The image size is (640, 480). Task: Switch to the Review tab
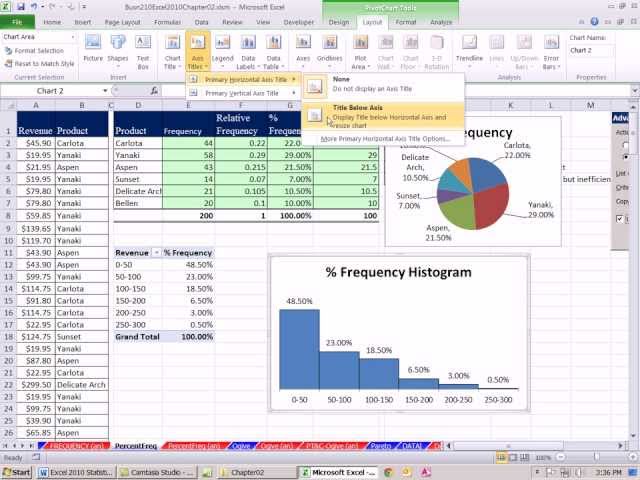232,22
